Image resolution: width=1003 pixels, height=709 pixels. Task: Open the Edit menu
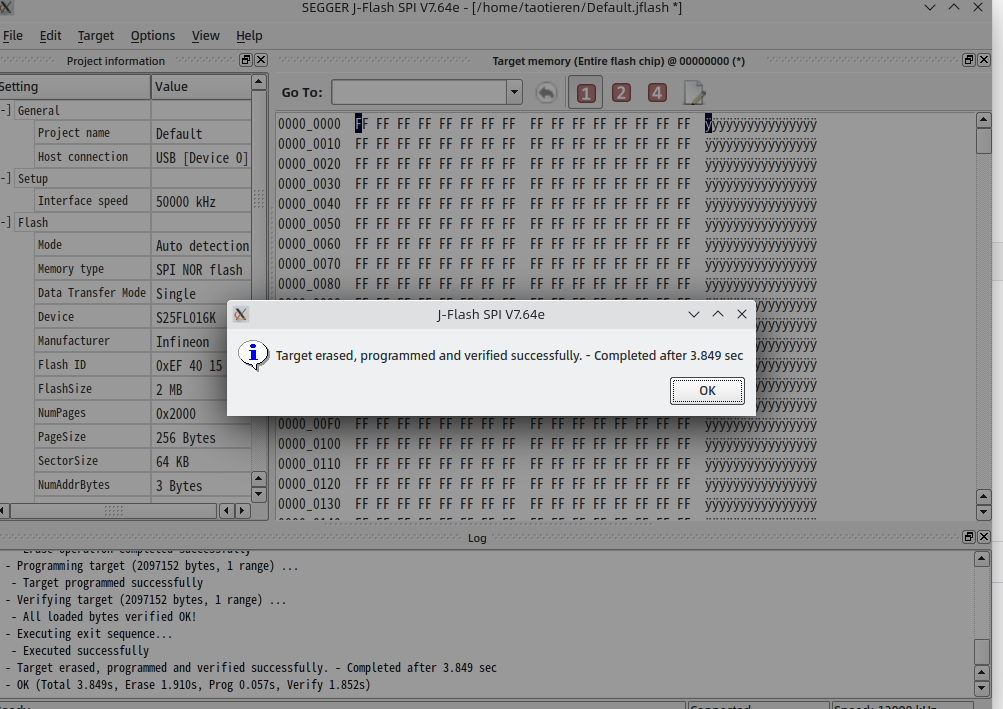(x=51, y=36)
